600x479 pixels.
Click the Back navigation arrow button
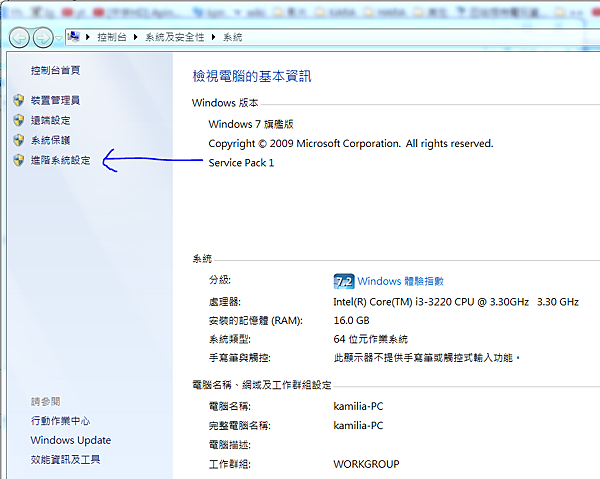pyautogui.click(x=19, y=37)
